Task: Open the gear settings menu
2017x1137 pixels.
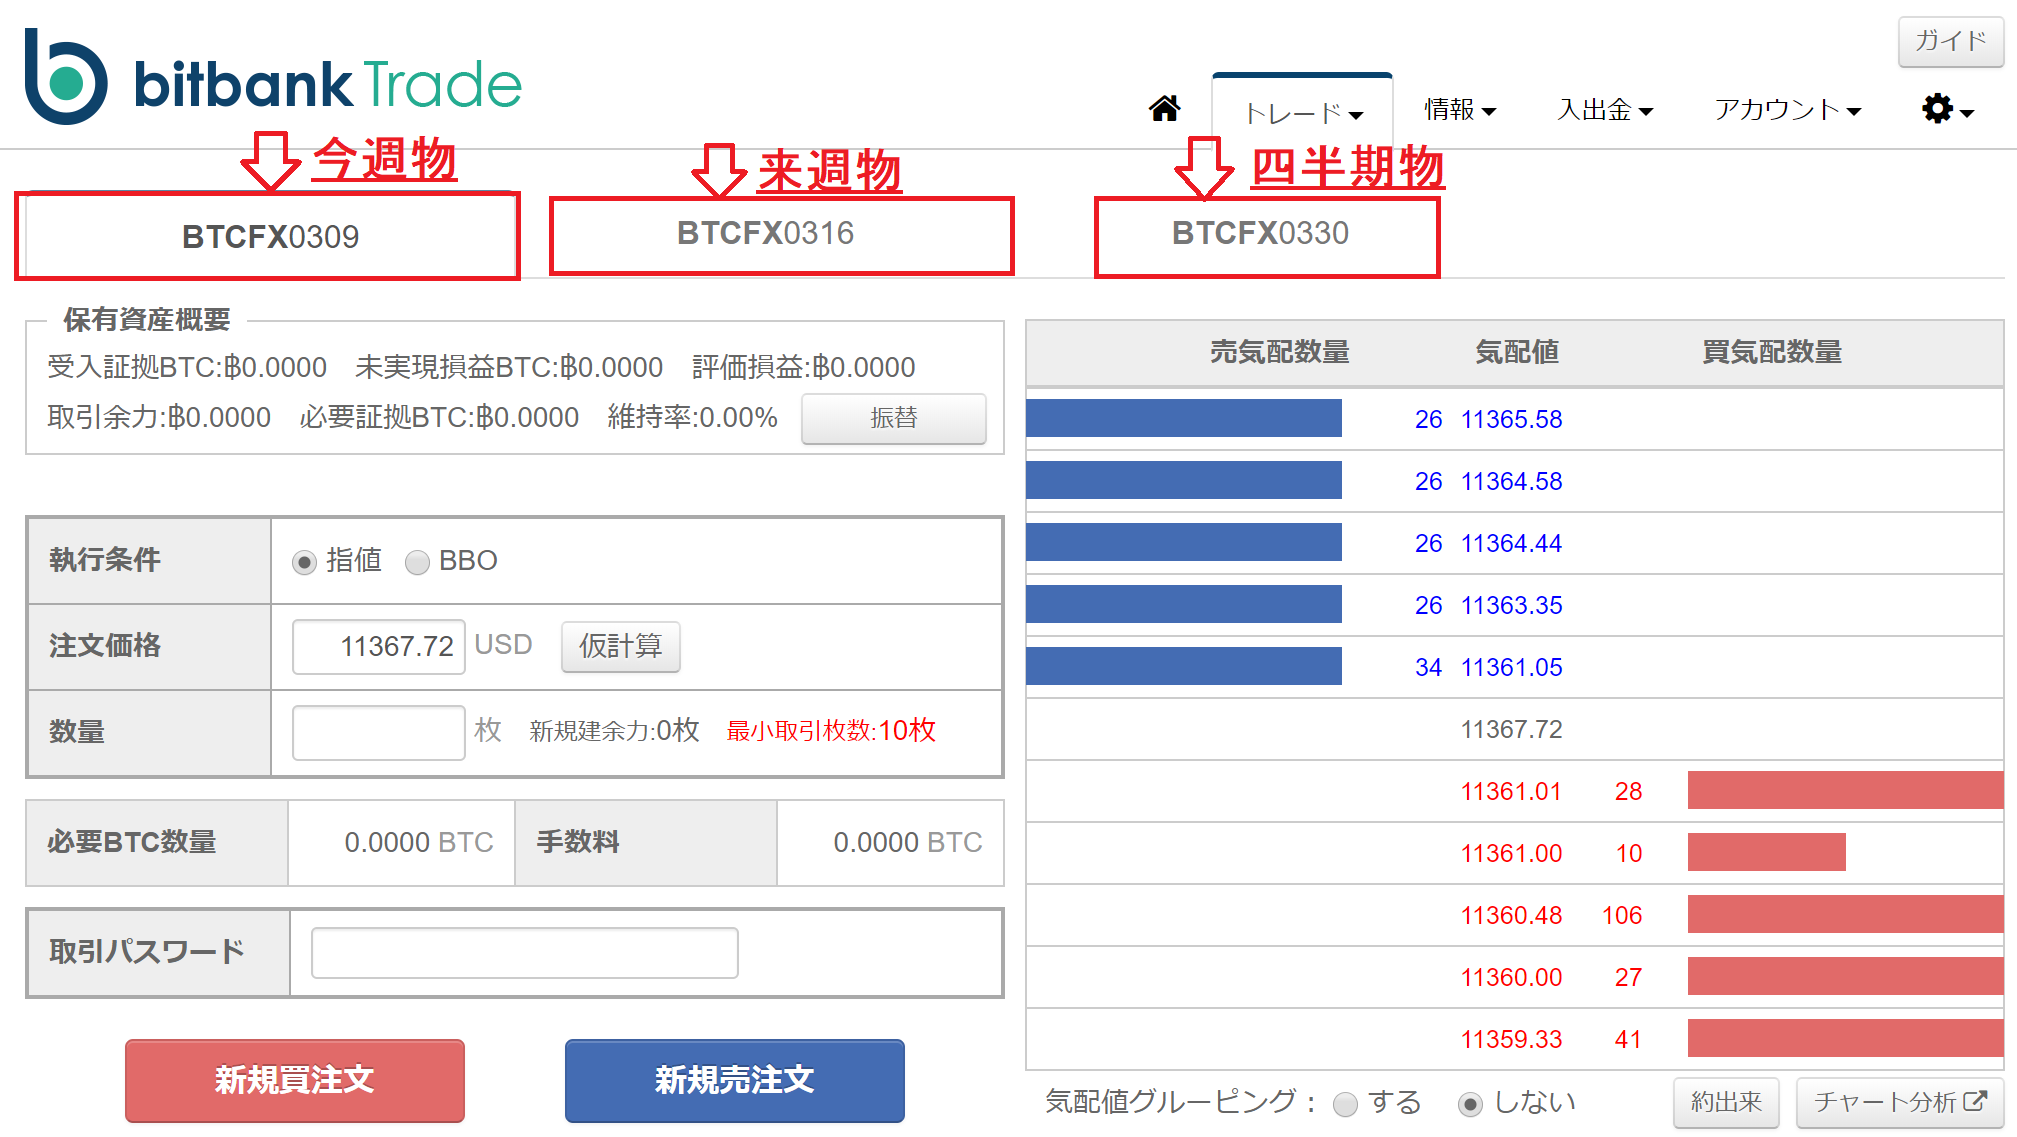Action: [1947, 109]
